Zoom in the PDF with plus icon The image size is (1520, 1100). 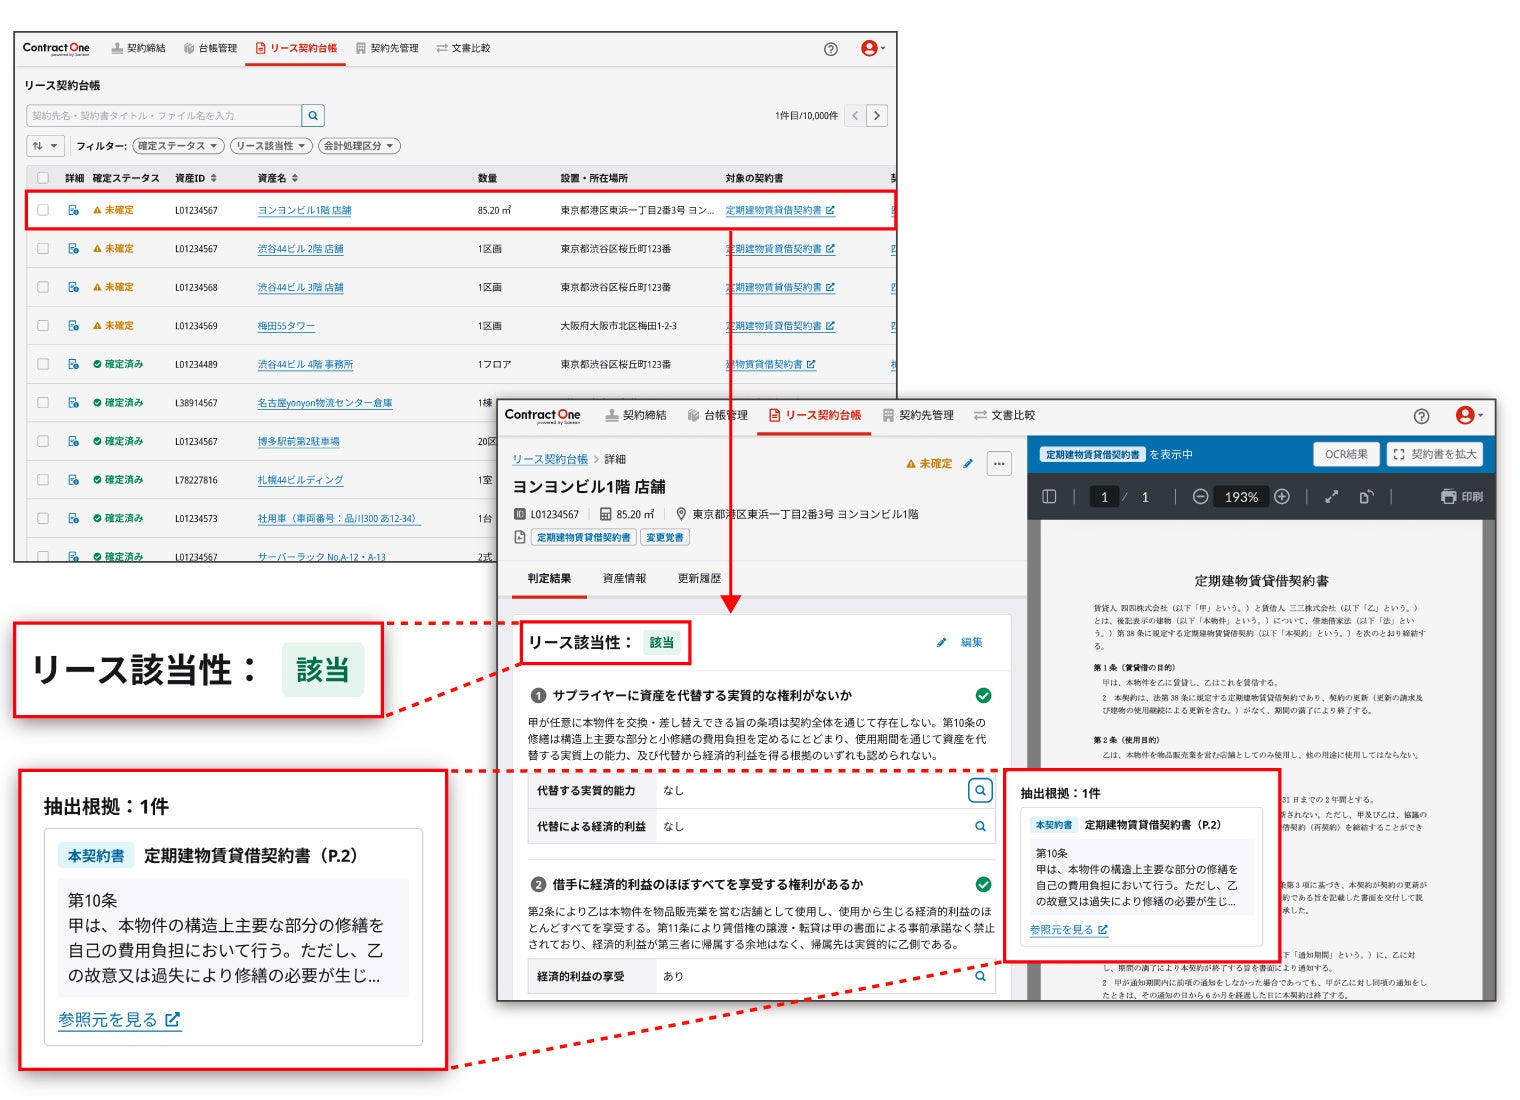[x=1282, y=497]
